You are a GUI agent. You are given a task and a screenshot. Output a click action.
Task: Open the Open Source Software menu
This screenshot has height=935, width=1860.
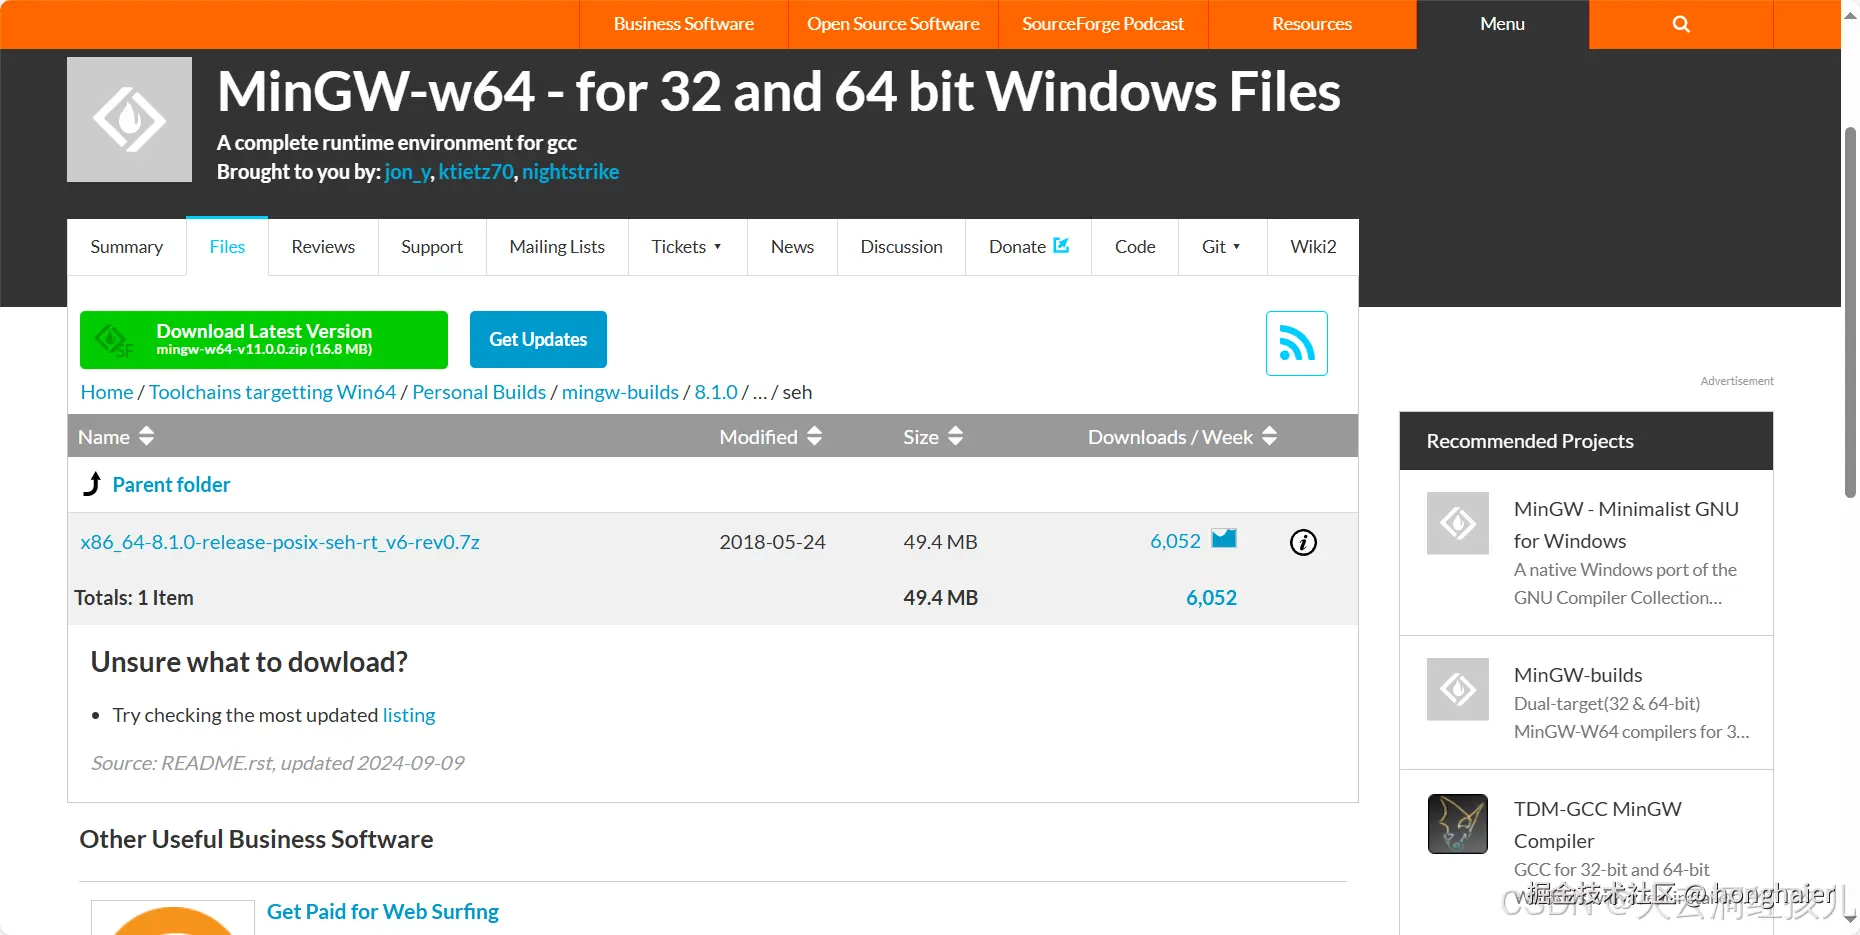click(893, 24)
